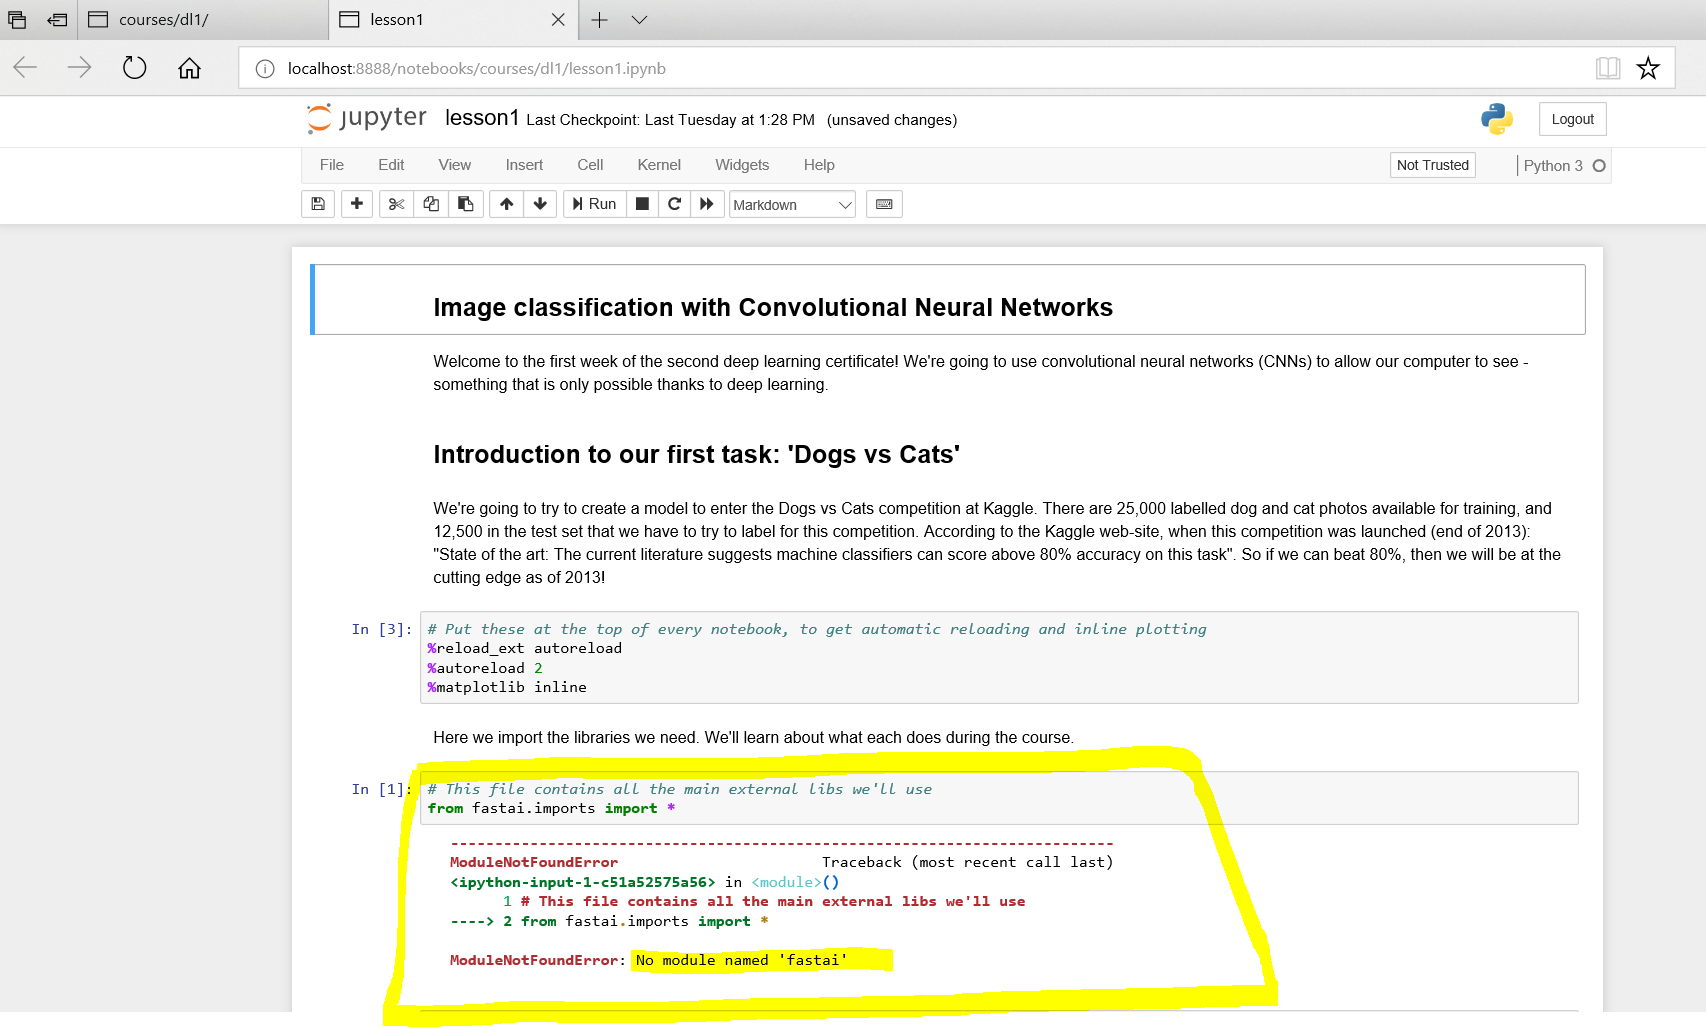Viewport: 1706px width, 1027px height.
Task: Open the new tab dropdown arrow in the browser
Action: pyautogui.click(x=639, y=19)
